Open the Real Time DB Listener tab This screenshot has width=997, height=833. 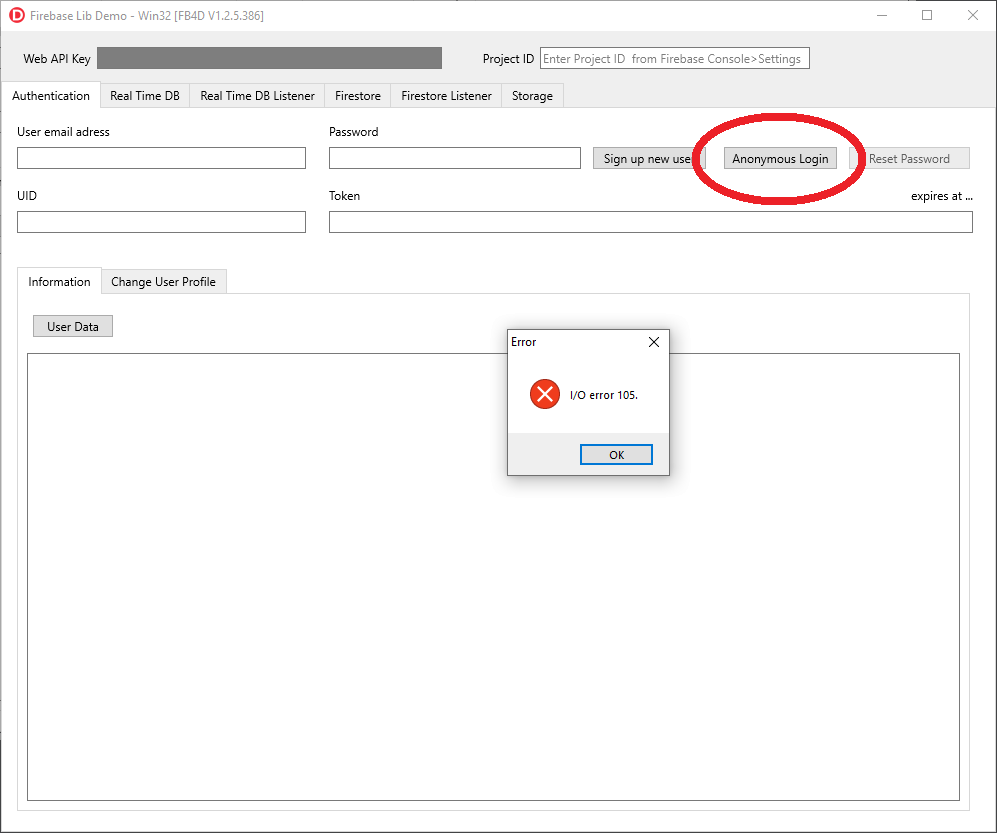pyautogui.click(x=258, y=95)
